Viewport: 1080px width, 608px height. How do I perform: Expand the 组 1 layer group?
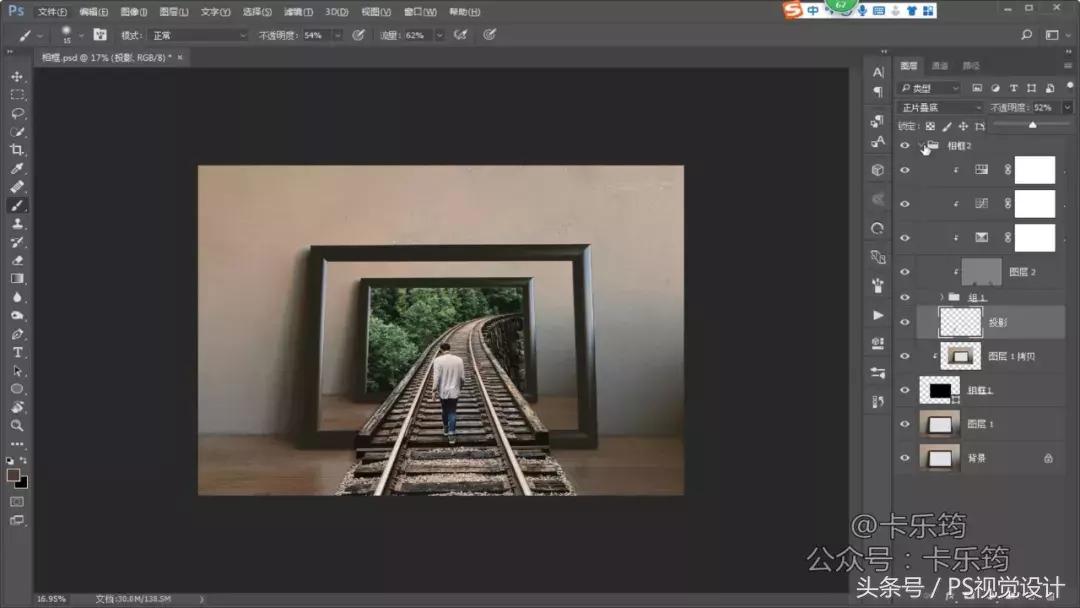tap(942, 298)
